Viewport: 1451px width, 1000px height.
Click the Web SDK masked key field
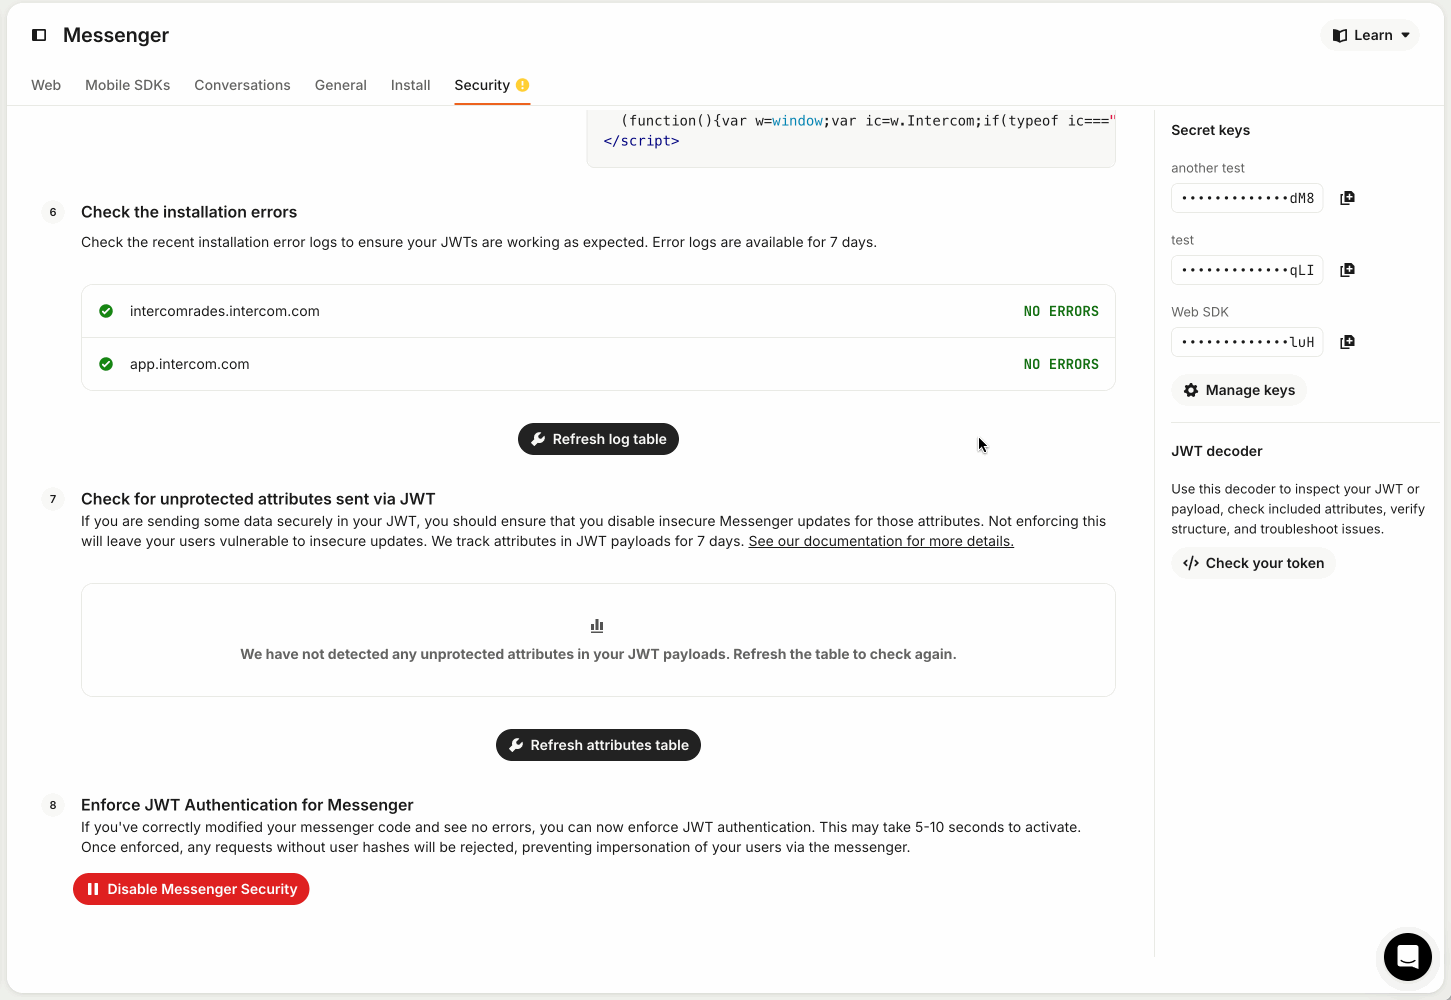[x=1247, y=342]
